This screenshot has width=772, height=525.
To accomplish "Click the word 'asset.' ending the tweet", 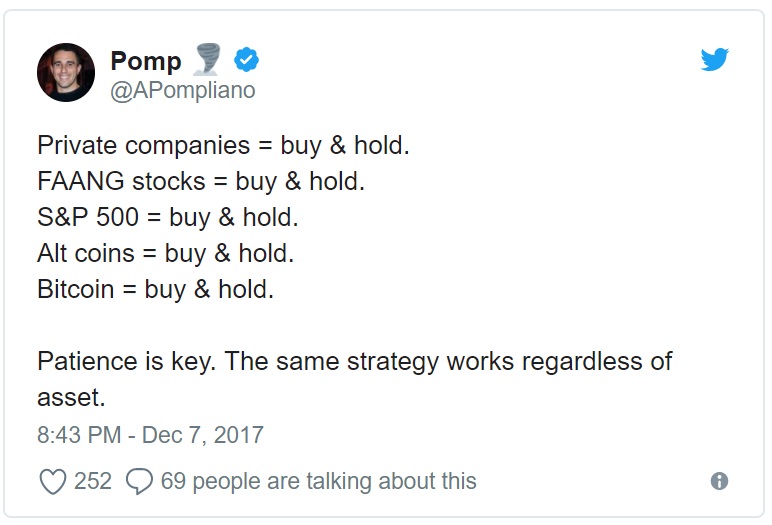I will tap(71, 398).
